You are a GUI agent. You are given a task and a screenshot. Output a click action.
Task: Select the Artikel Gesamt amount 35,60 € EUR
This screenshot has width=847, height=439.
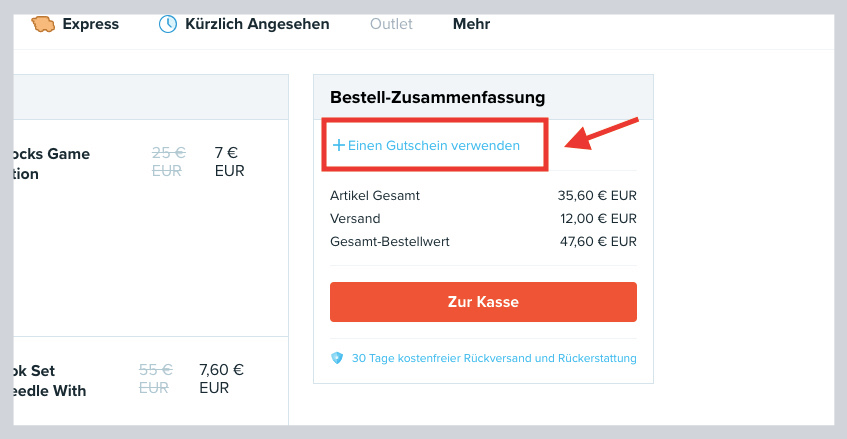(597, 196)
